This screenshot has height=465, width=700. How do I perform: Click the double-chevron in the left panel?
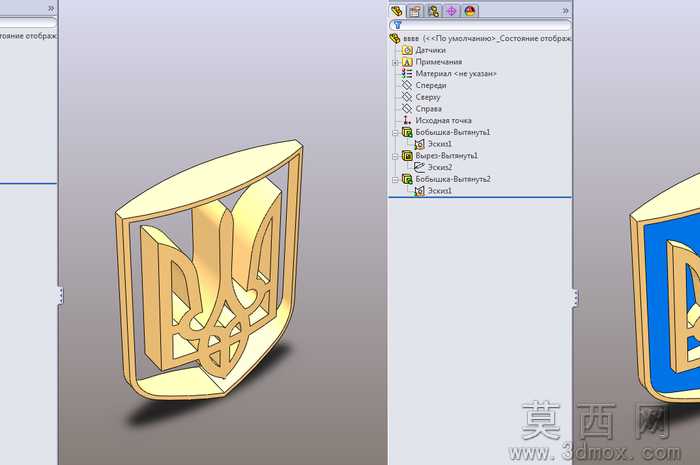click(x=51, y=8)
